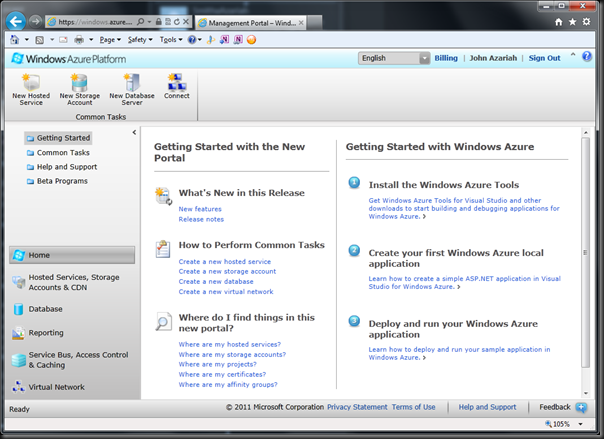Open the 'Create a new storage account' link
604x439 pixels.
[x=227, y=271]
